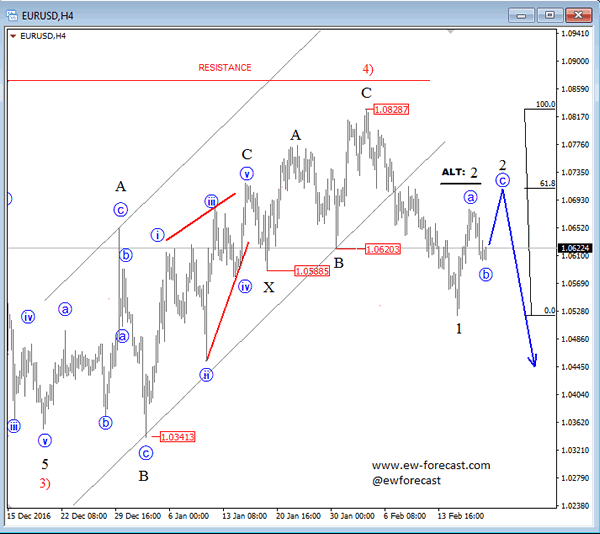
Task: Click the X wave label
Action: (x=269, y=287)
